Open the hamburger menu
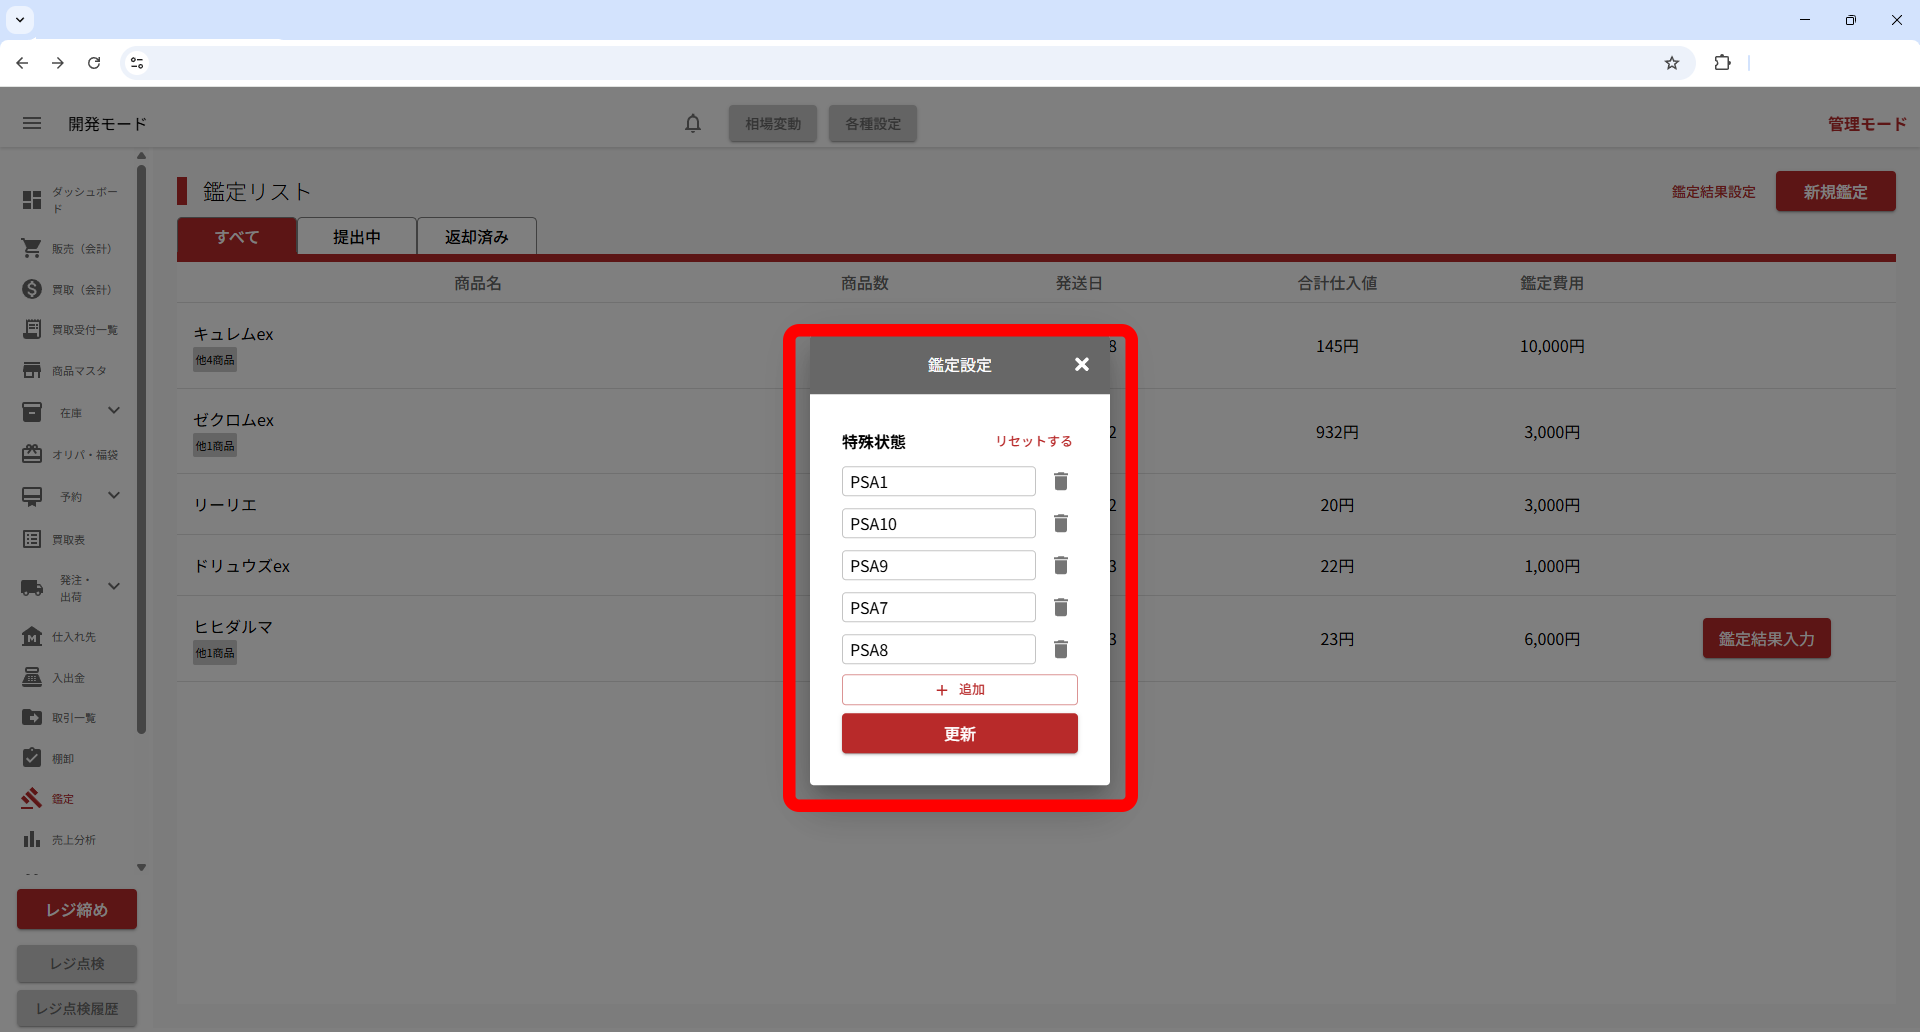This screenshot has height=1032, width=1920. (32, 124)
